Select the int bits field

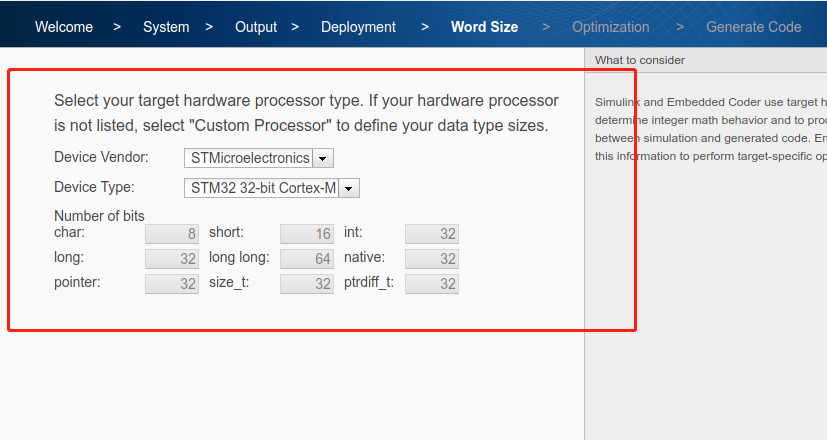(x=432, y=234)
